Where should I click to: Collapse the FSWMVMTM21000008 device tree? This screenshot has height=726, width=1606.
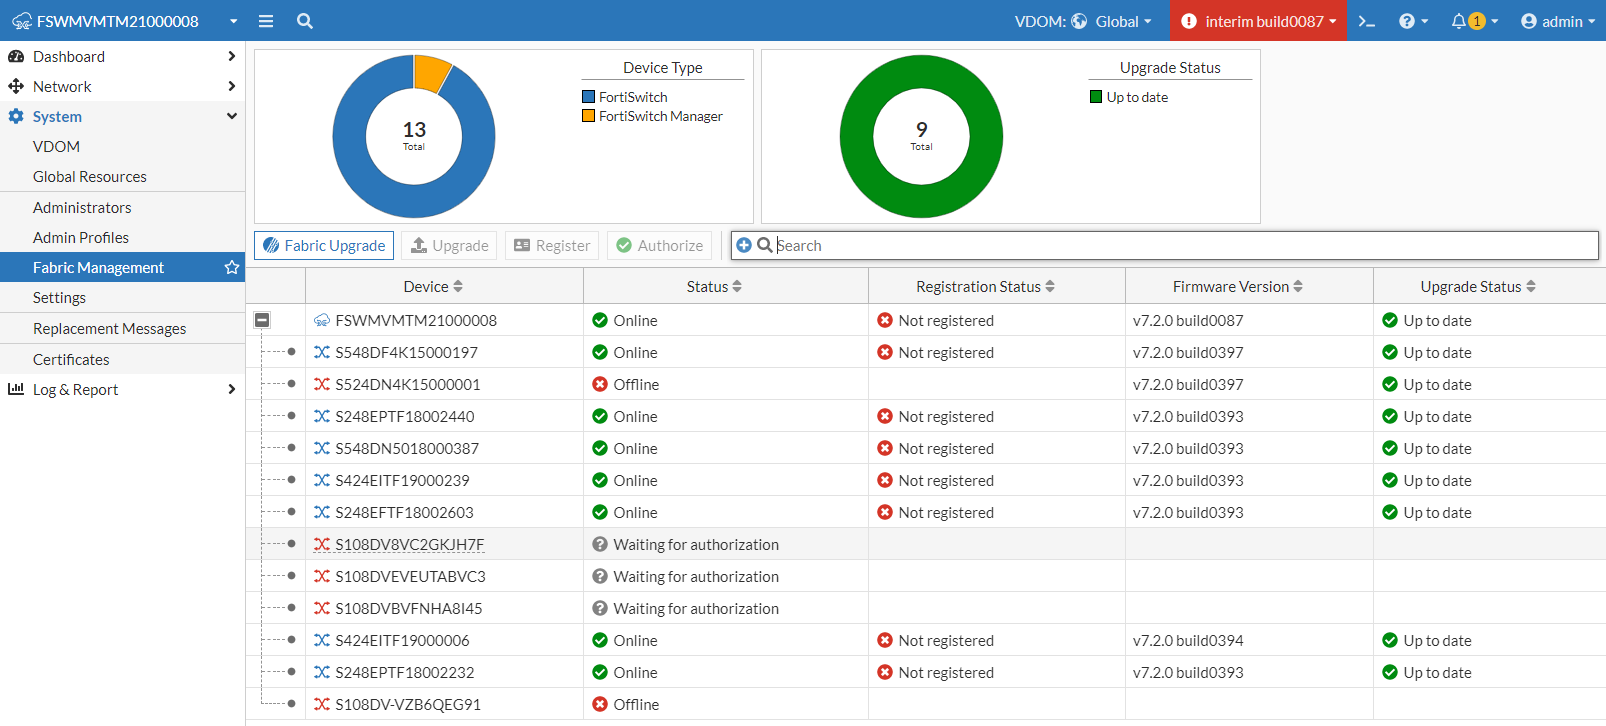click(262, 320)
